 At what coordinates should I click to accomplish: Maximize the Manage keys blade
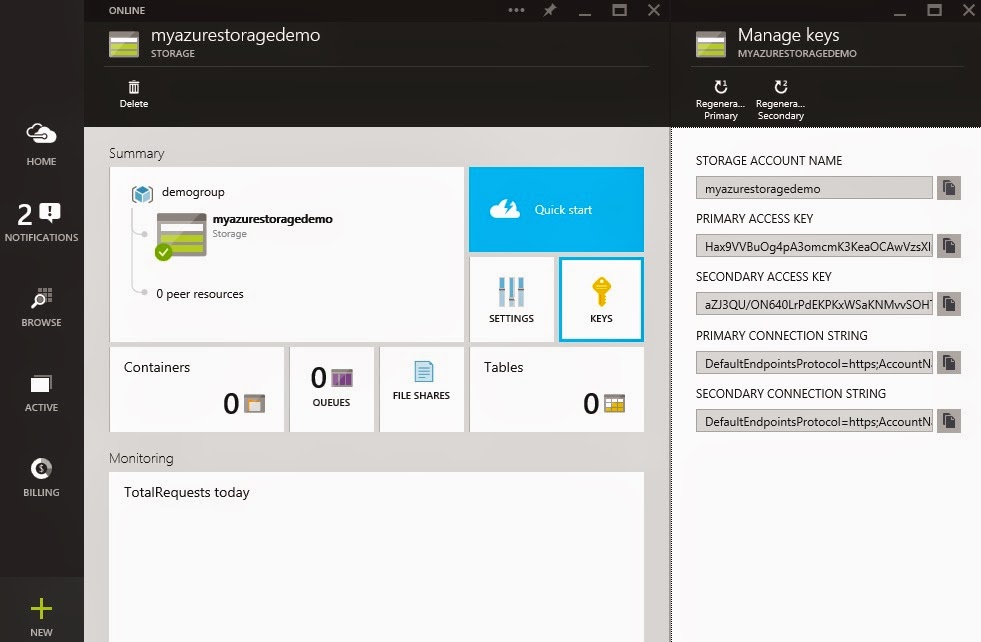click(x=934, y=10)
